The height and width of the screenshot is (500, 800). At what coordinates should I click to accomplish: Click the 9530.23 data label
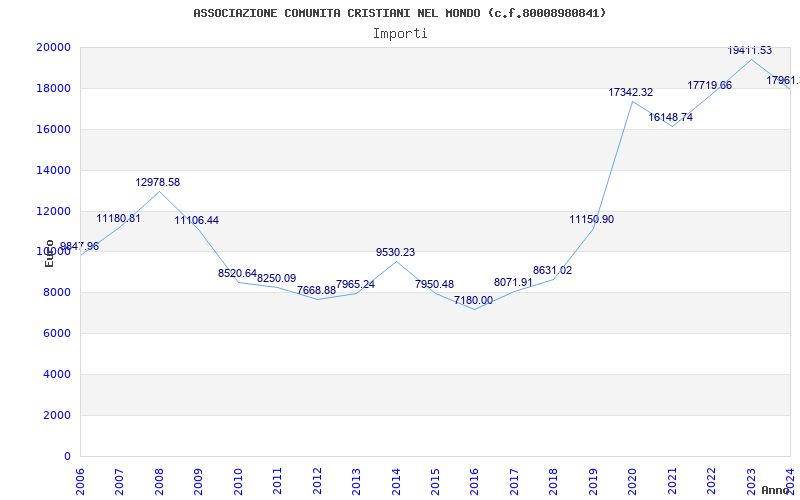[x=395, y=253]
